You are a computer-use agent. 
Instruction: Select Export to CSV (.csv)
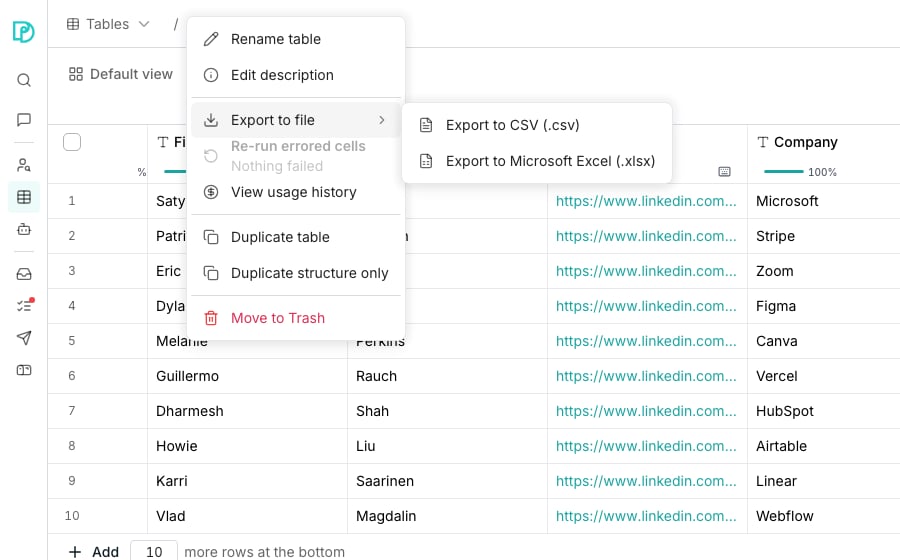click(537, 125)
